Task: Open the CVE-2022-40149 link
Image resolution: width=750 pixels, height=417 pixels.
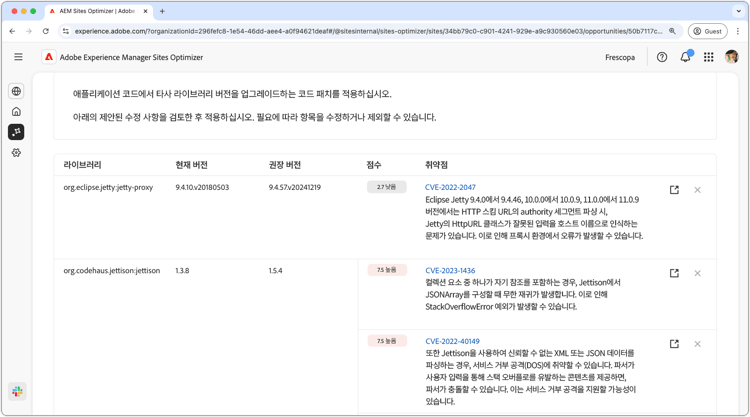Action: click(x=452, y=341)
